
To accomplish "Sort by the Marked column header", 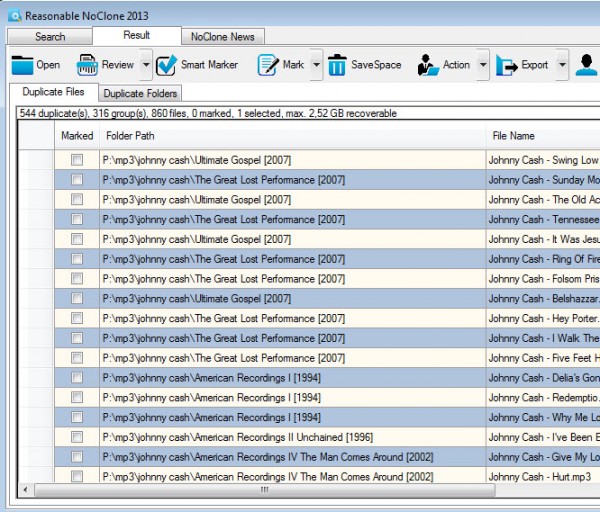I will tap(77, 135).
